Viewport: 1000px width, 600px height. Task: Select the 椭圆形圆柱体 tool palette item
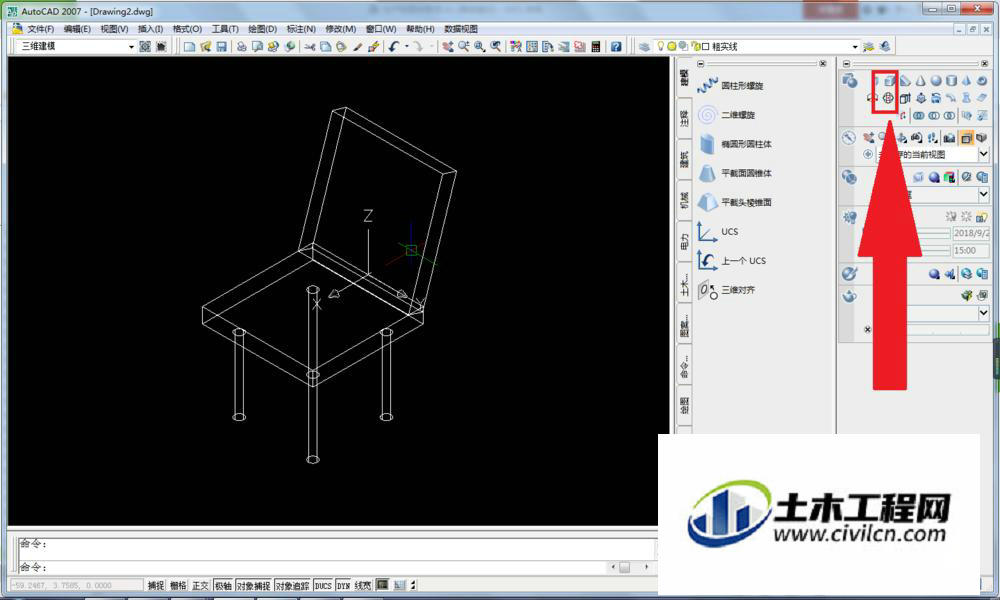click(734, 144)
